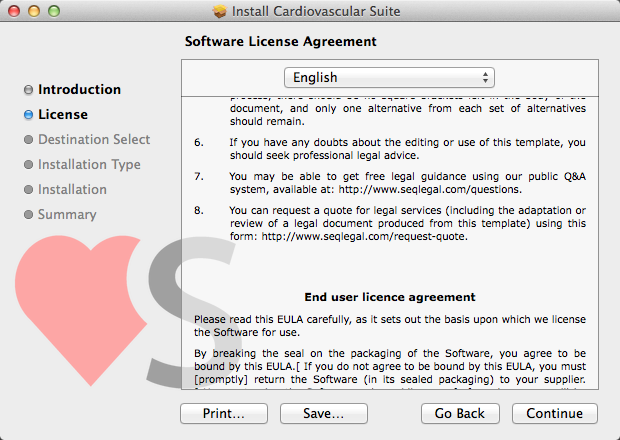The width and height of the screenshot is (620, 440).
Task: Click the seqlegal.com/request-quote URL
Action: [364, 236]
